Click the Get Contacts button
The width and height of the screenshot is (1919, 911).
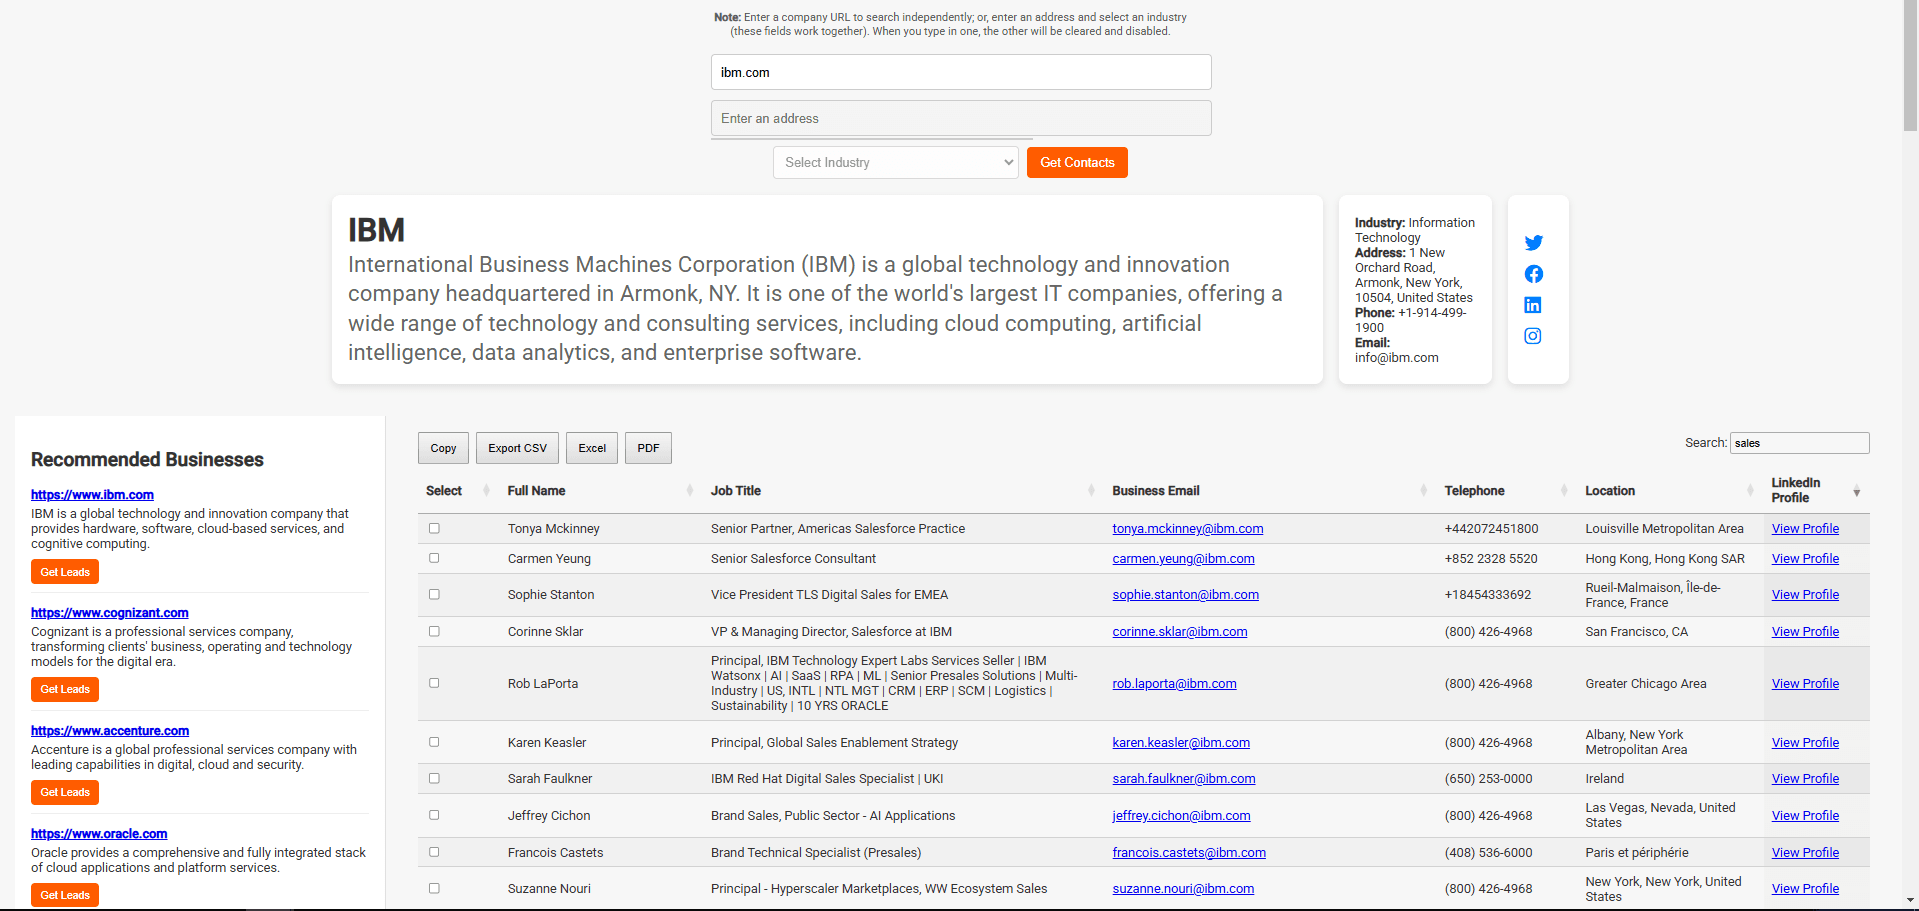[1077, 163]
